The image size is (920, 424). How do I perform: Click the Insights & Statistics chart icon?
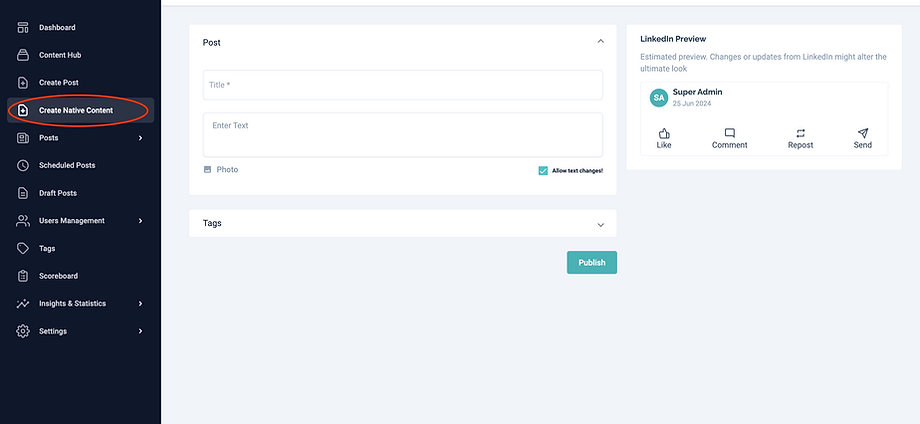(23, 304)
